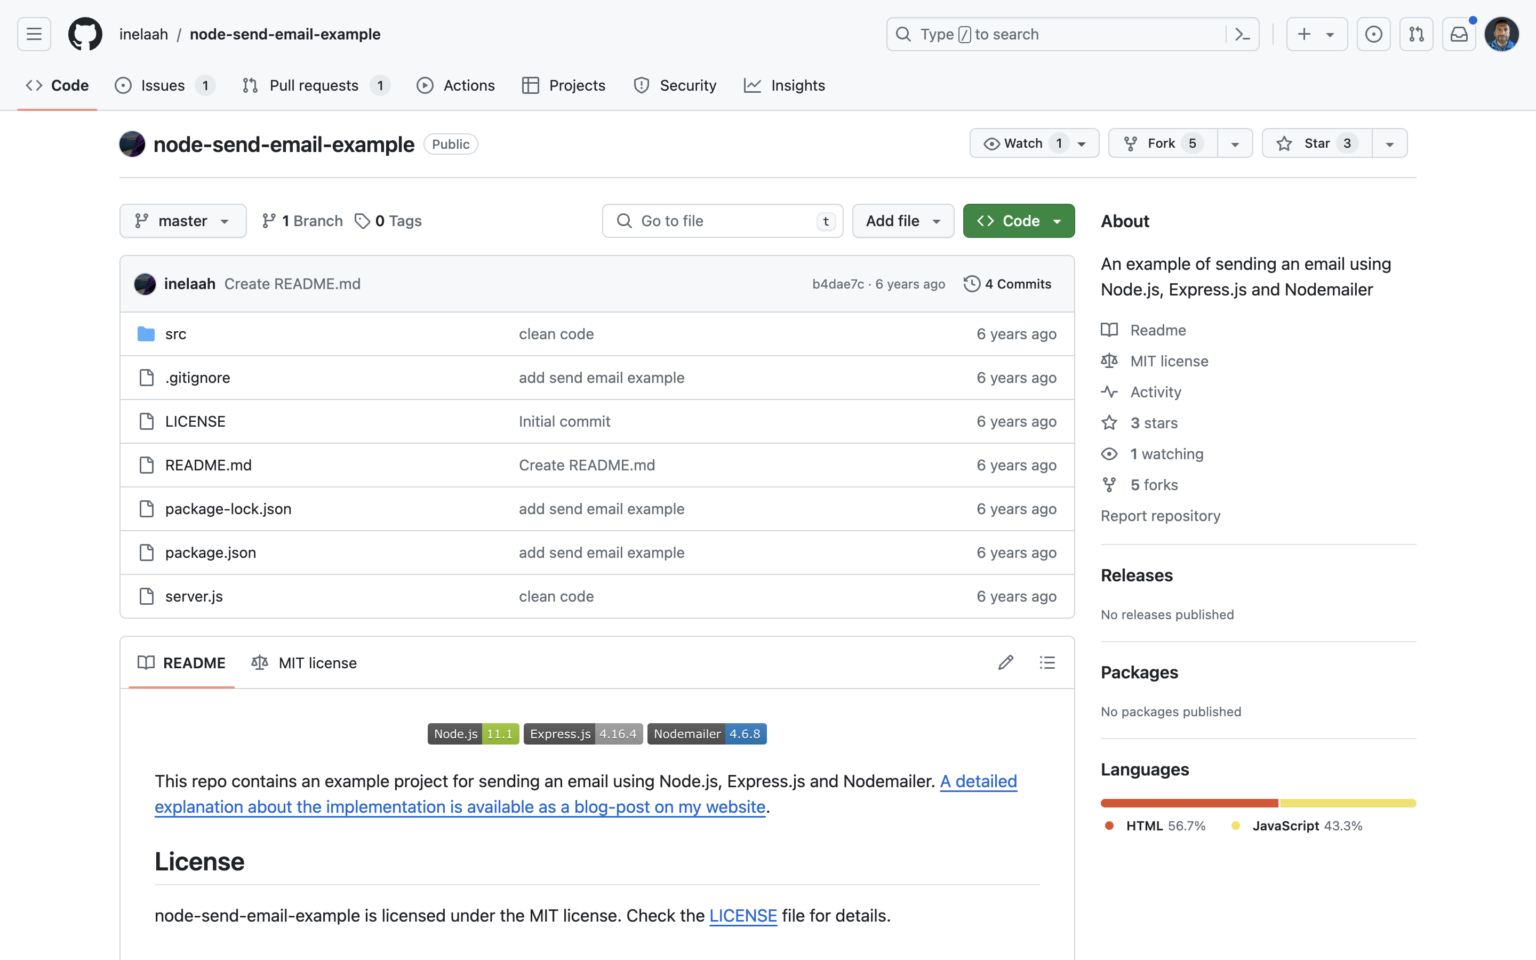The image size is (1536, 960).
Task: Open package-lock.json file
Action: (x=228, y=509)
